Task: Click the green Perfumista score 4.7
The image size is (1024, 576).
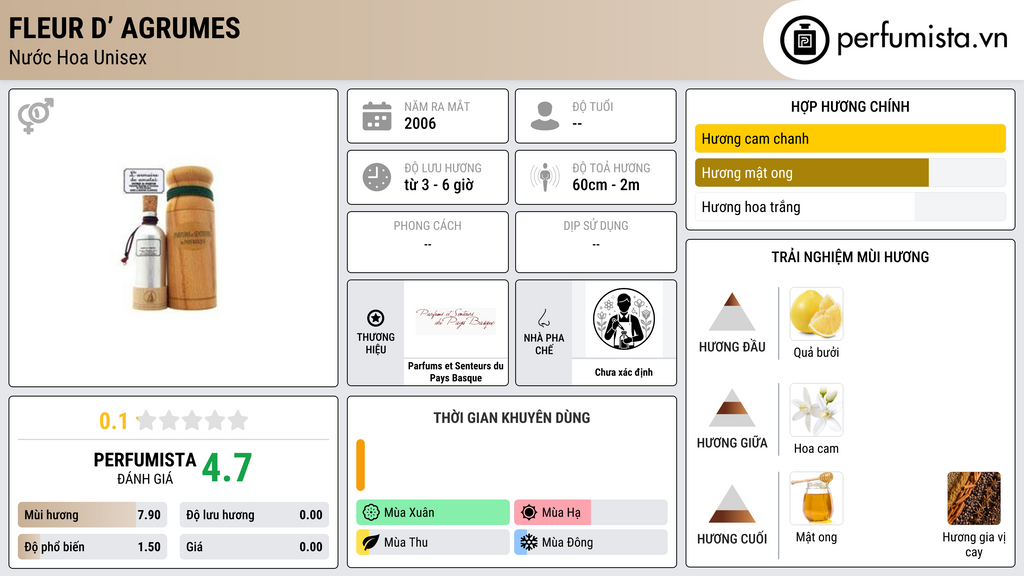Action: pyautogui.click(x=227, y=467)
